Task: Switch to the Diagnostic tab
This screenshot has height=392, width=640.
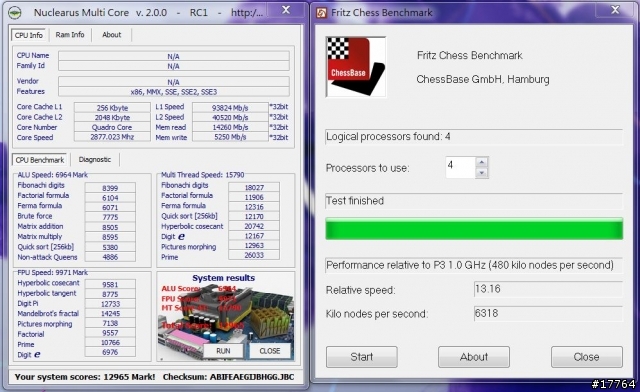Action: click(x=95, y=160)
